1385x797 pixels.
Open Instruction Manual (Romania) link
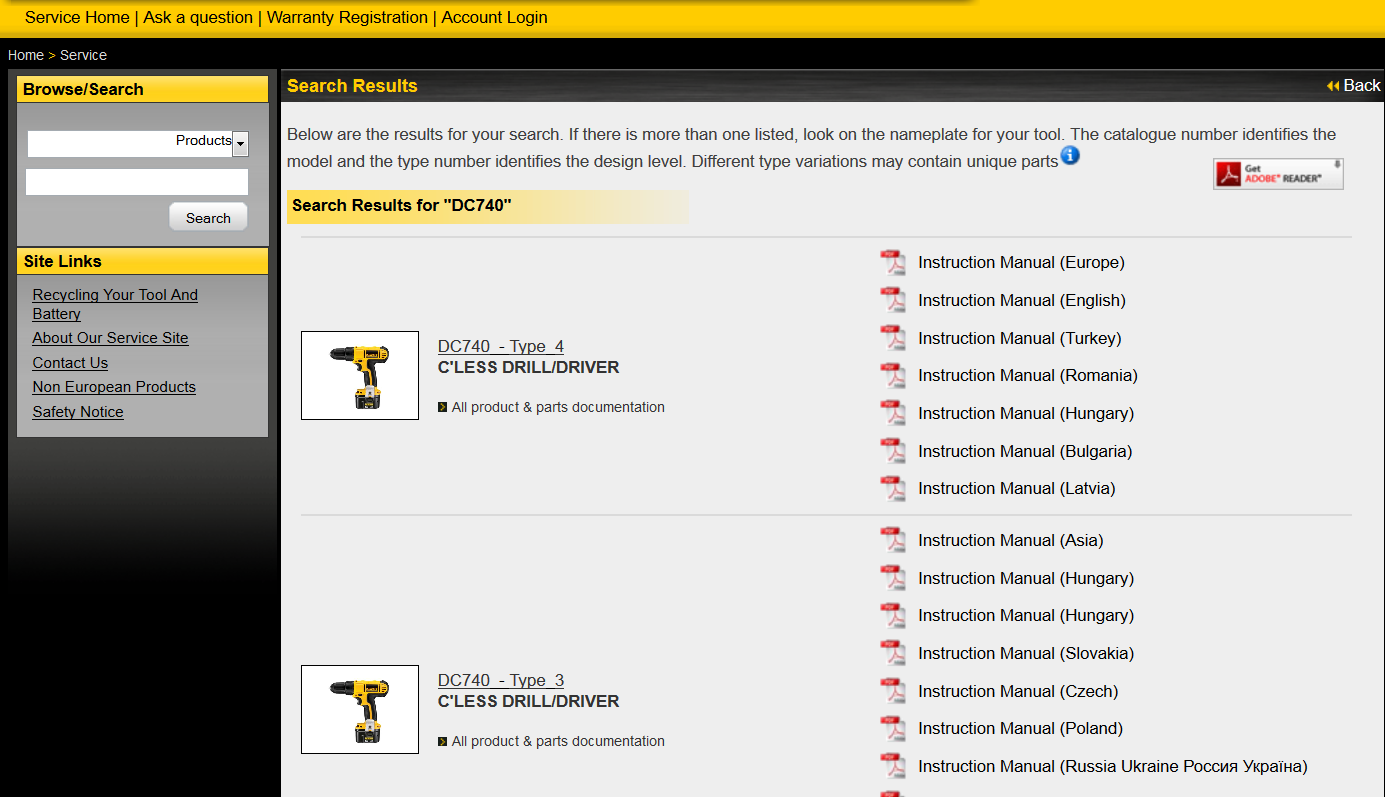[x=1028, y=376]
